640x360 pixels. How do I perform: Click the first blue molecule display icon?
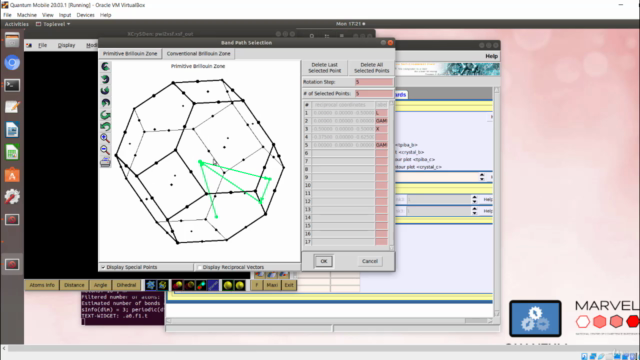[151, 285]
